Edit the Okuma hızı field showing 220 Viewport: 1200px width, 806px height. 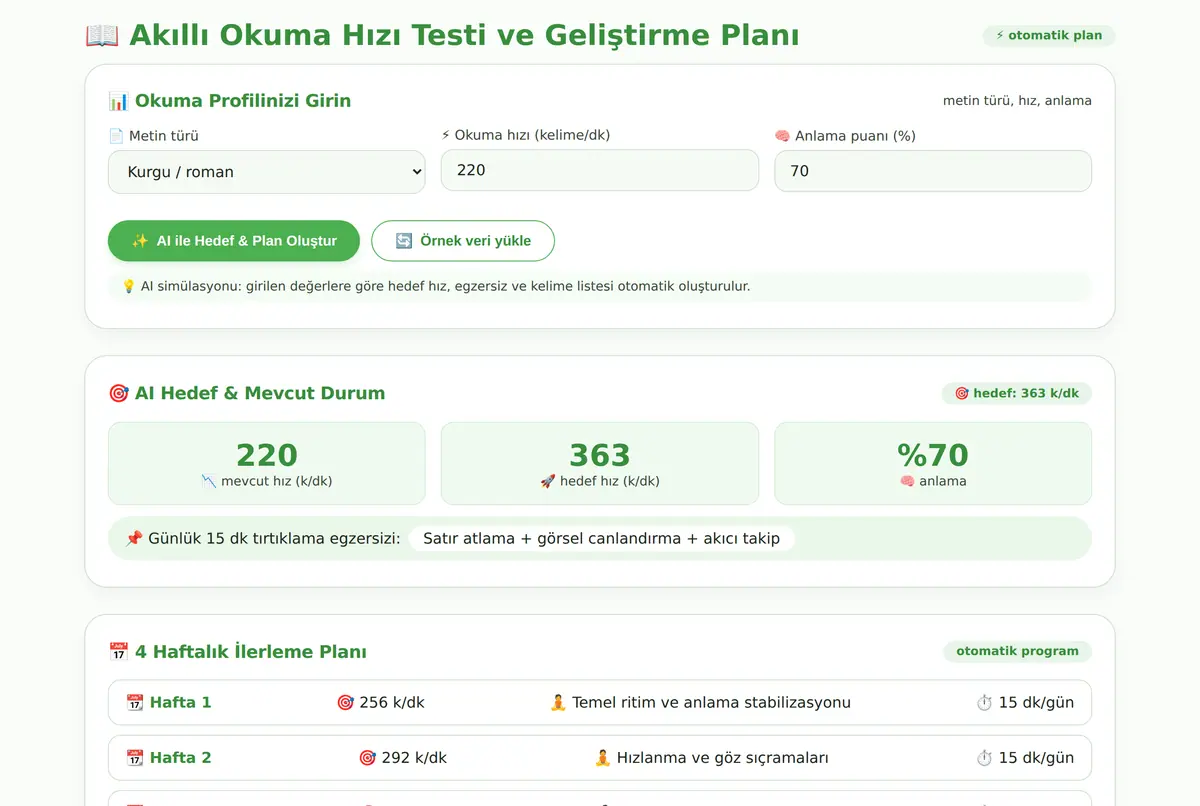tap(599, 170)
